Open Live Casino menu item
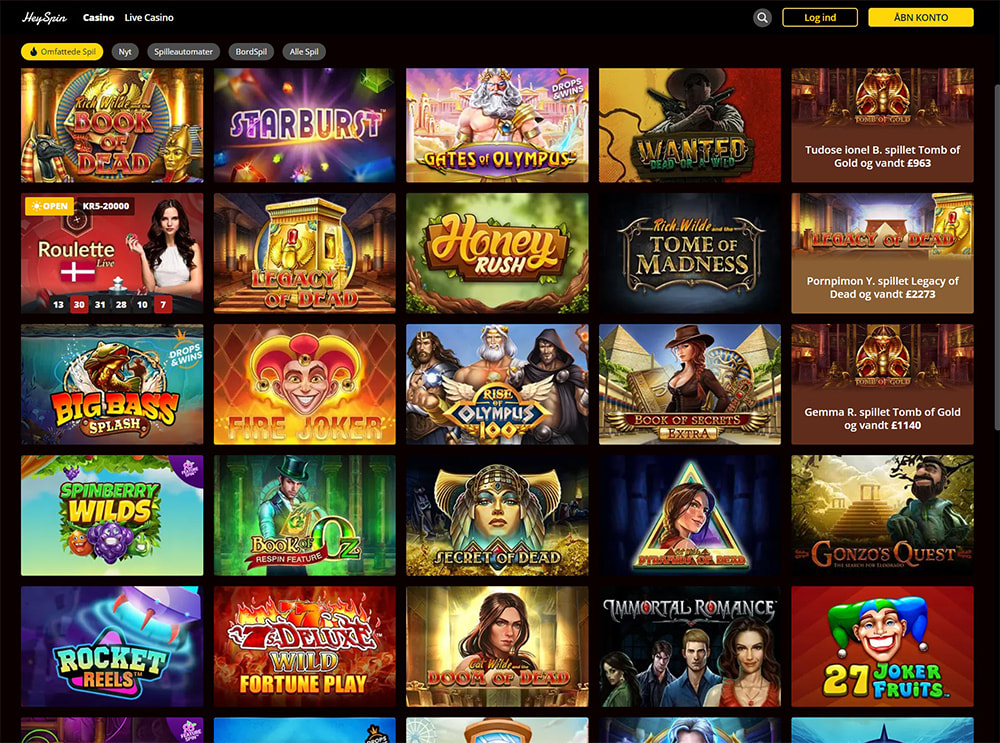This screenshot has width=1000, height=743. (149, 18)
